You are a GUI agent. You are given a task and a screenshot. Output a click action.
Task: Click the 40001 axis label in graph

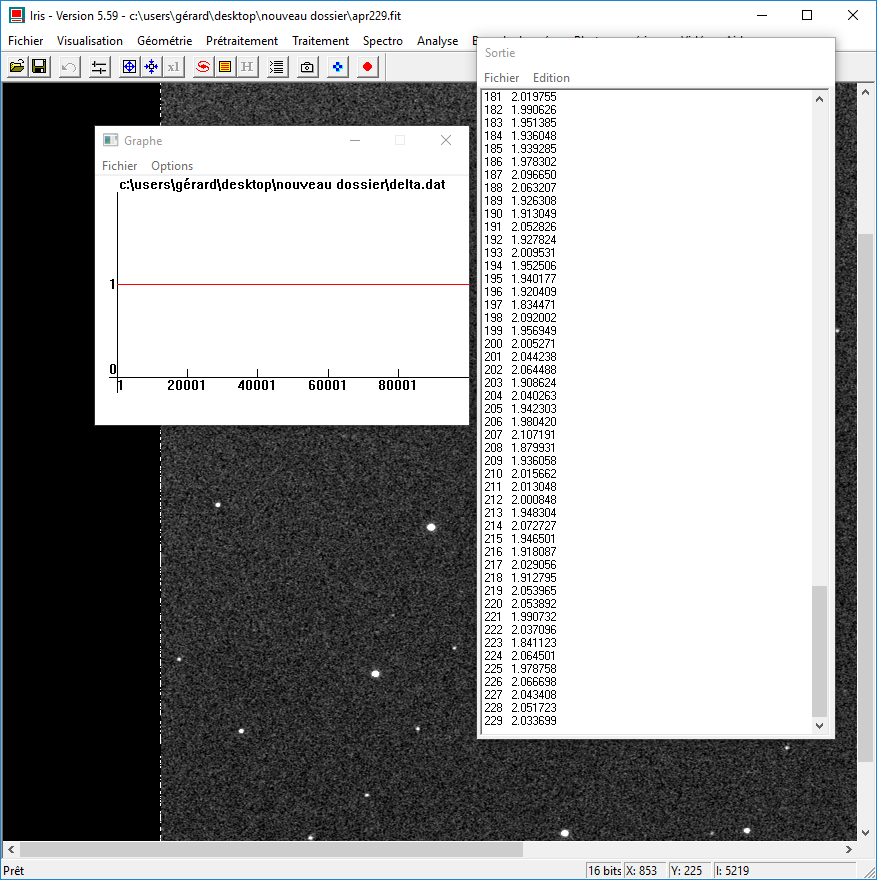pyautogui.click(x=256, y=386)
